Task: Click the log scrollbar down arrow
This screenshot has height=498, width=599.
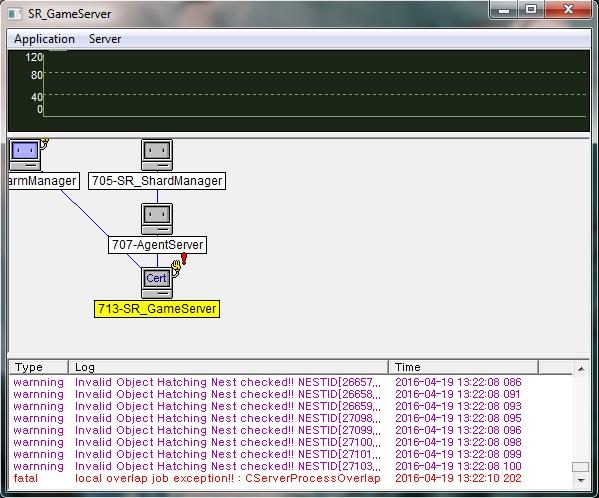Action: coord(581,480)
